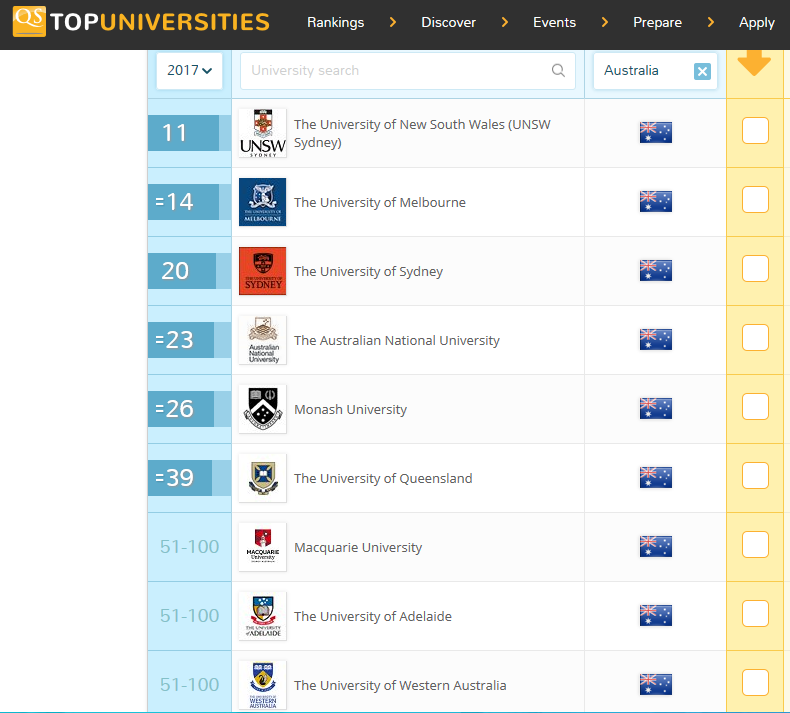Open University of Melbourne logo

point(262,202)
